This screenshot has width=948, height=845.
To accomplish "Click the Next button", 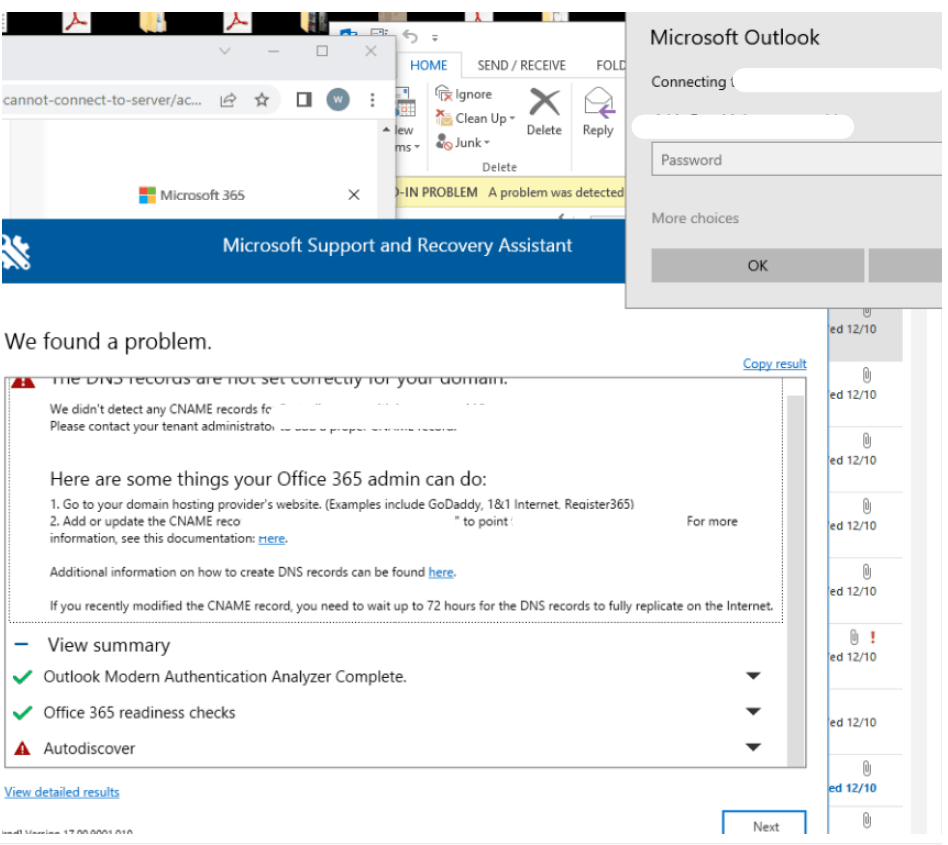I will point(765,823).
